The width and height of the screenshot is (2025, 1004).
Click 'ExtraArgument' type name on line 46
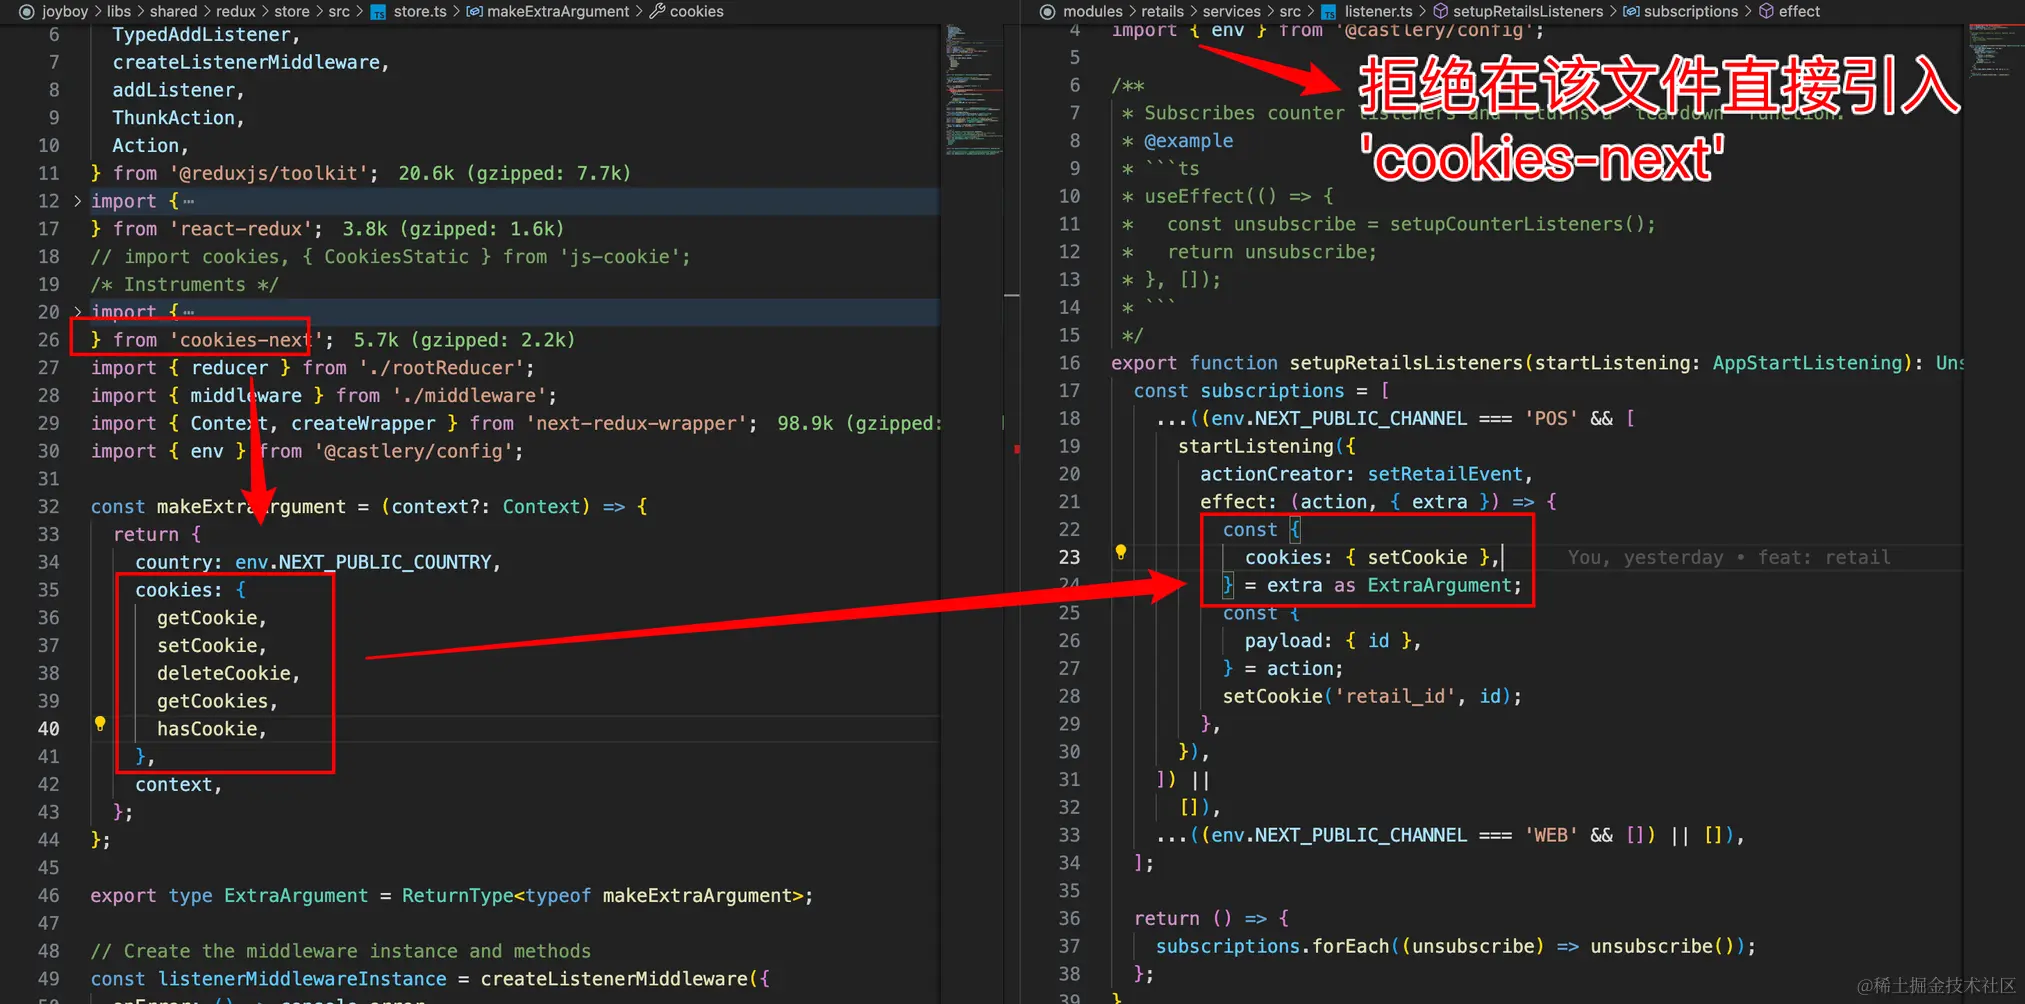click(x=296, y=896)
